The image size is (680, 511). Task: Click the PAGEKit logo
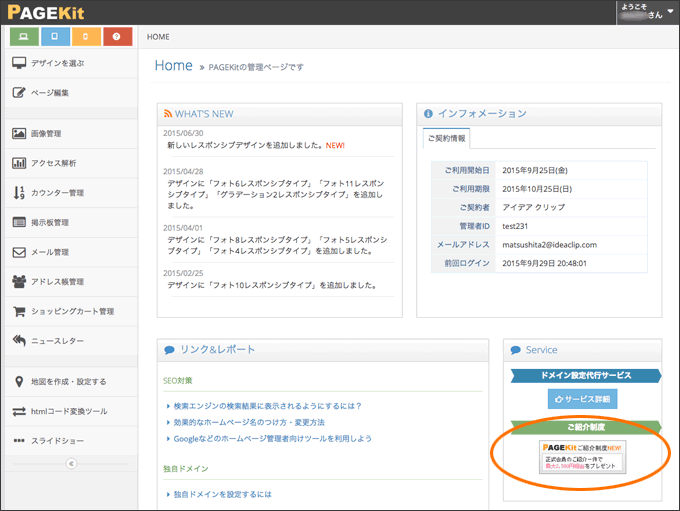point(46,12)
